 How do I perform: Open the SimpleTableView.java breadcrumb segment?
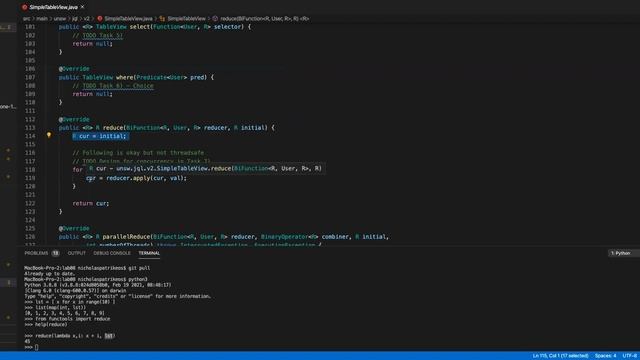(129, 18)
